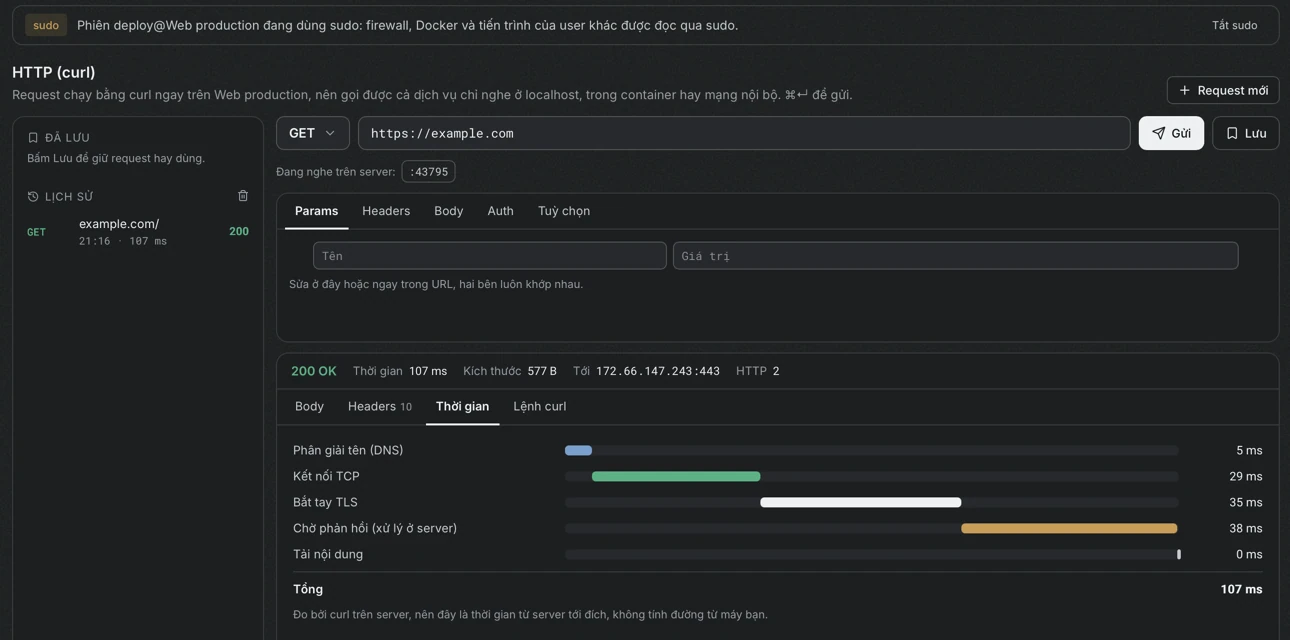The image size is (1290, 640).
Task: Show the response Headers 10 tab
Action: pos(380,406)
